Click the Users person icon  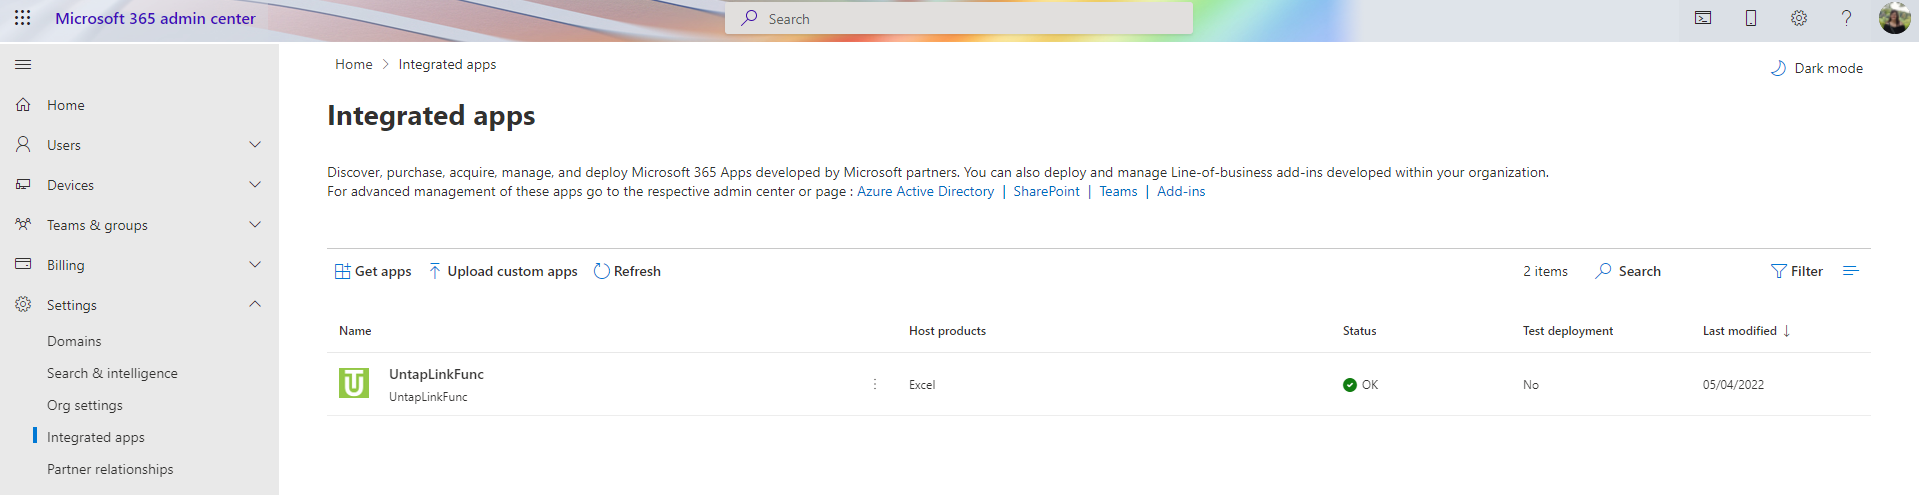pyautogui.click(x=23, y=145)
